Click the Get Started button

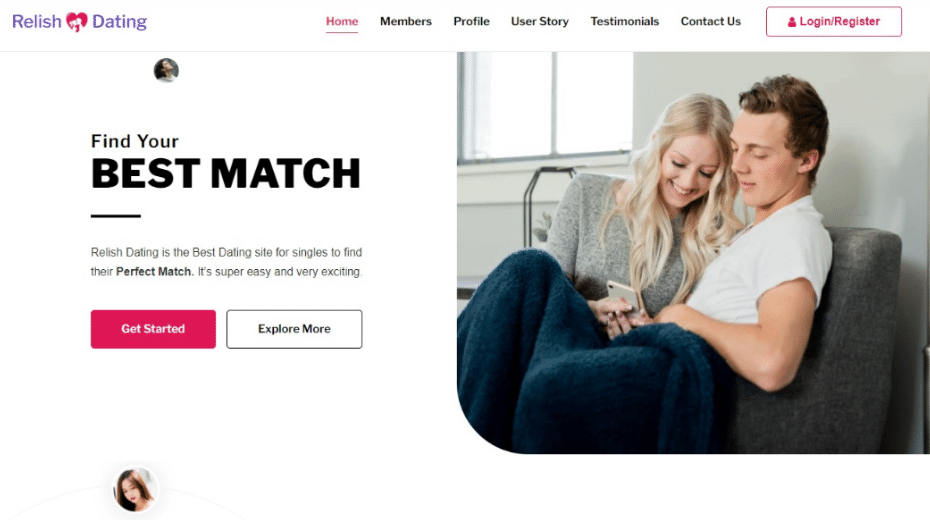click(153, 329)
